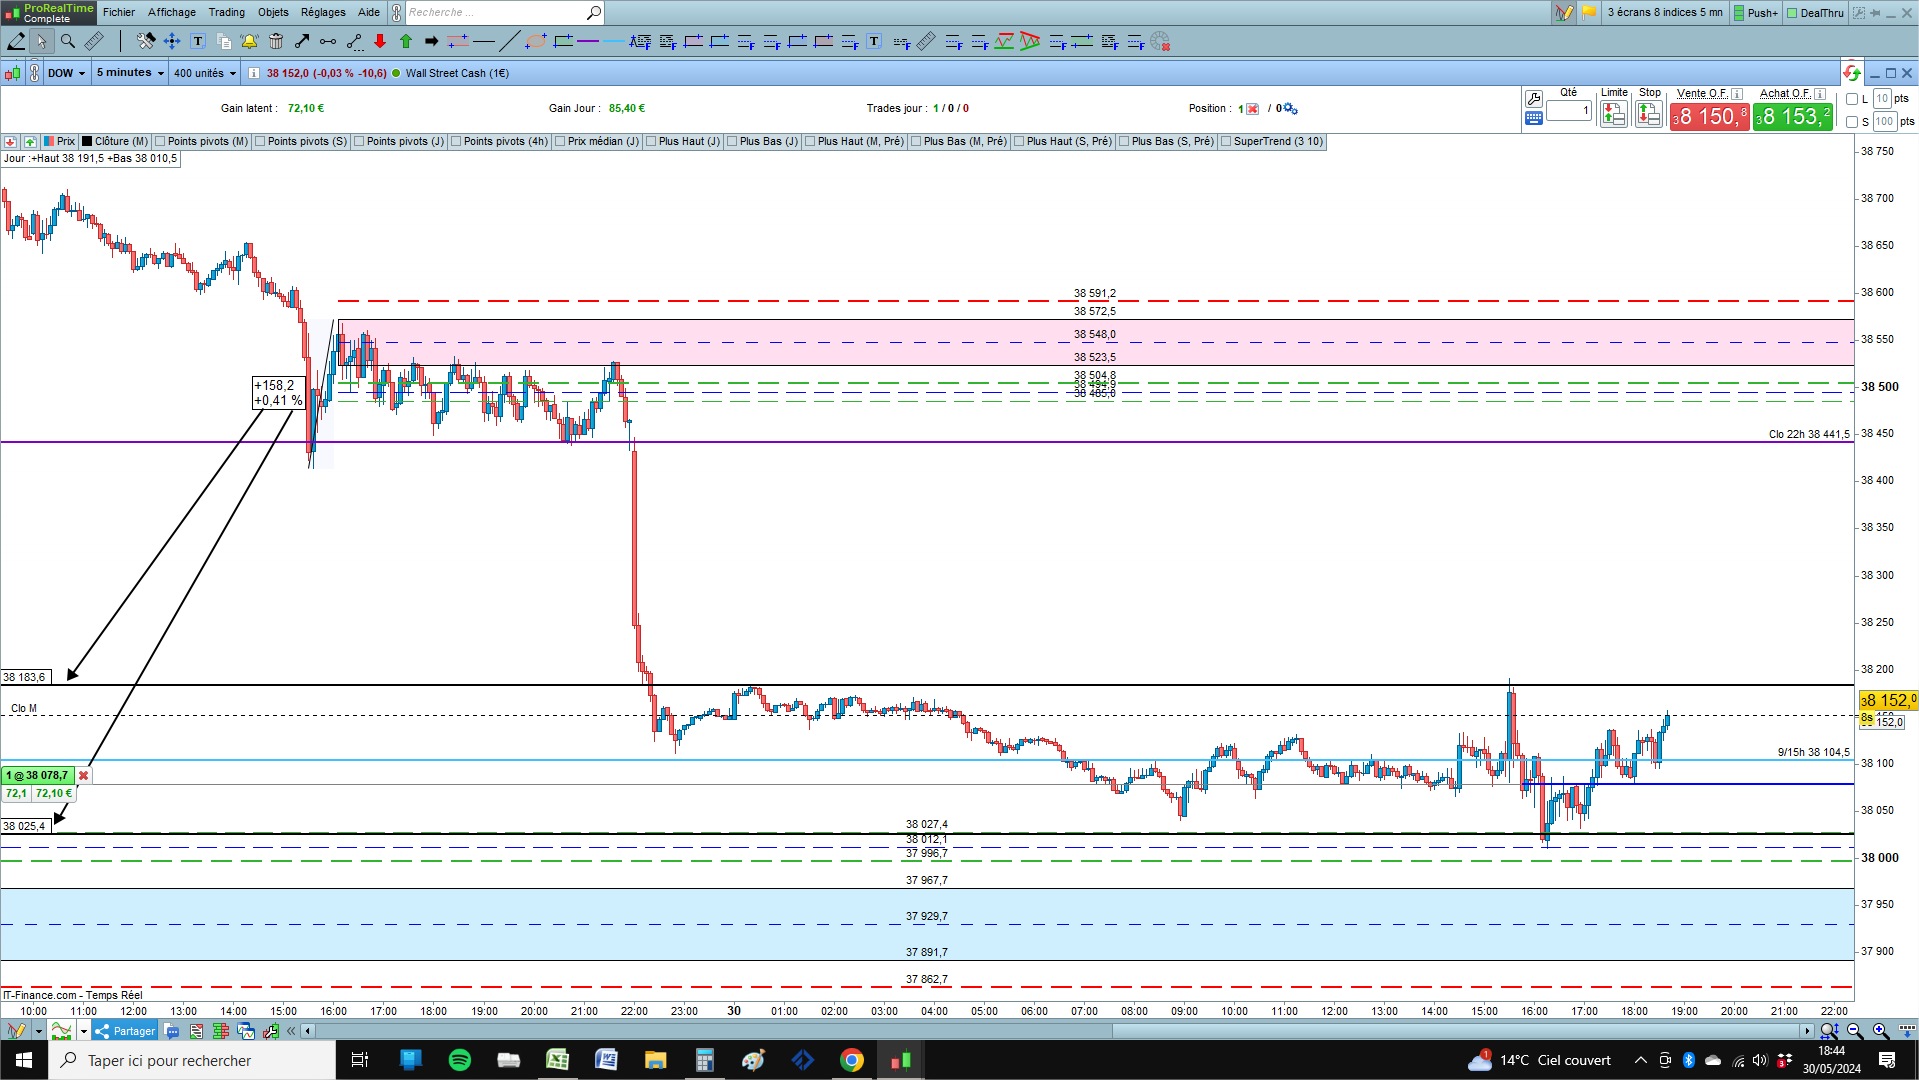Open the Réglages menu

click(x=323, y=12)
